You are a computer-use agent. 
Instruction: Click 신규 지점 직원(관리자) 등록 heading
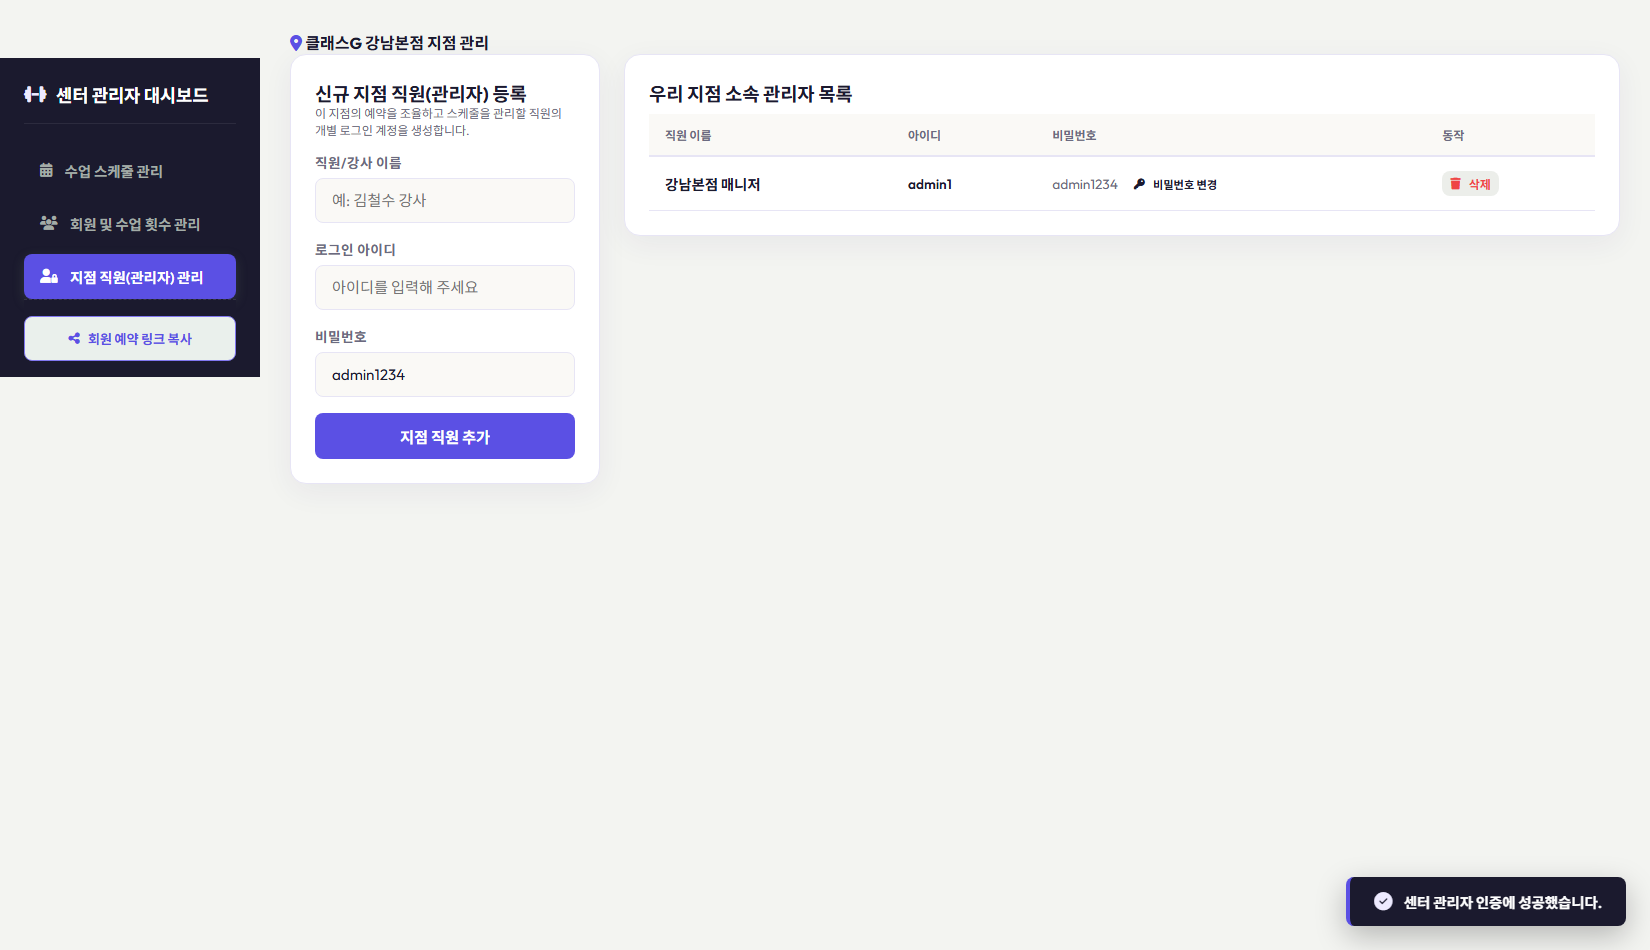pos(420,94)
